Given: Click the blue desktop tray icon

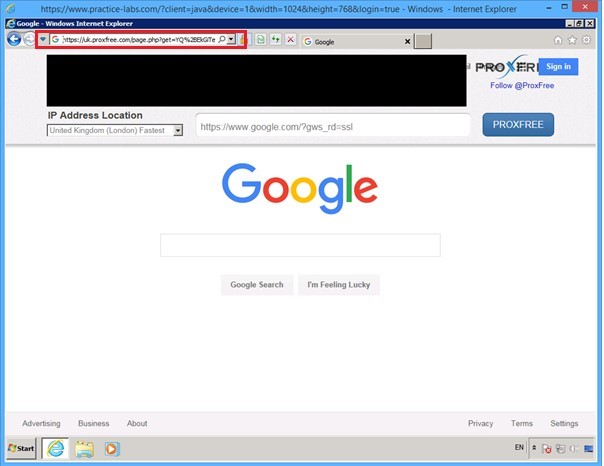Looking at the screenshot, I should point(588,449).
